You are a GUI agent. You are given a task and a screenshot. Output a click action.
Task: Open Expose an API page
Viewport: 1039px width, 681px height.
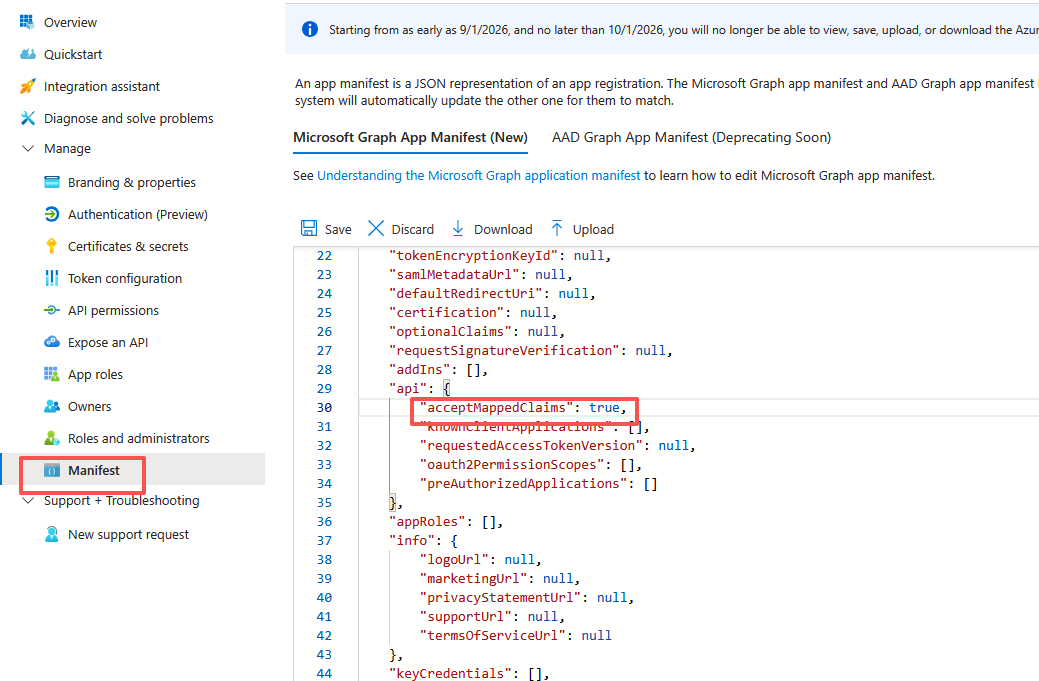pyautogui.click(x=108, y=342)
